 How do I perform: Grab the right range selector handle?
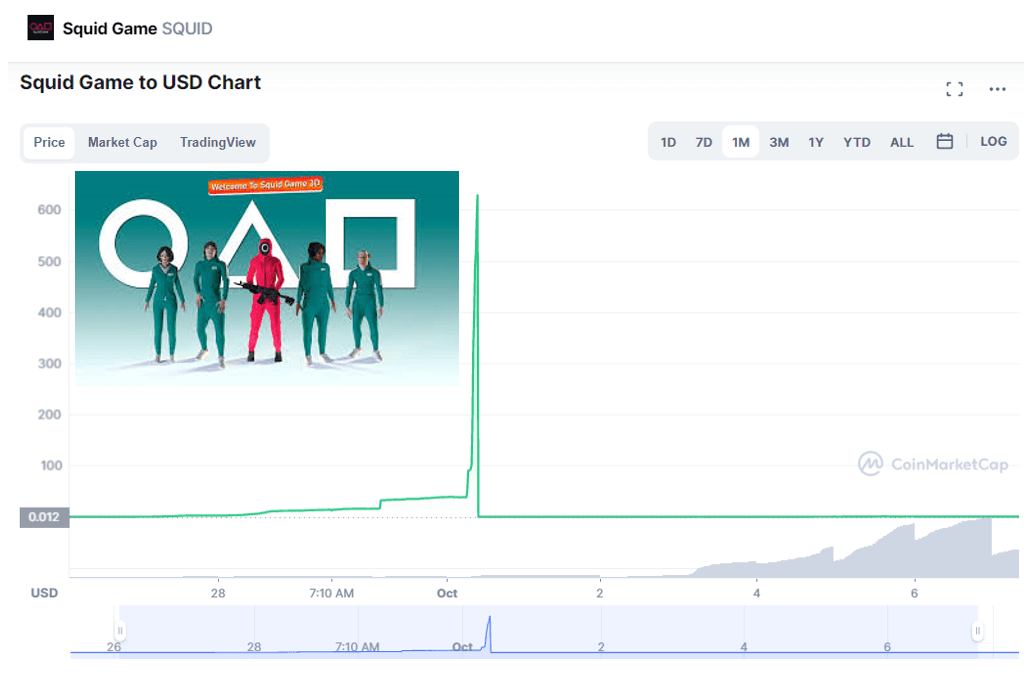pyautogui.click(x=977, y=631)
